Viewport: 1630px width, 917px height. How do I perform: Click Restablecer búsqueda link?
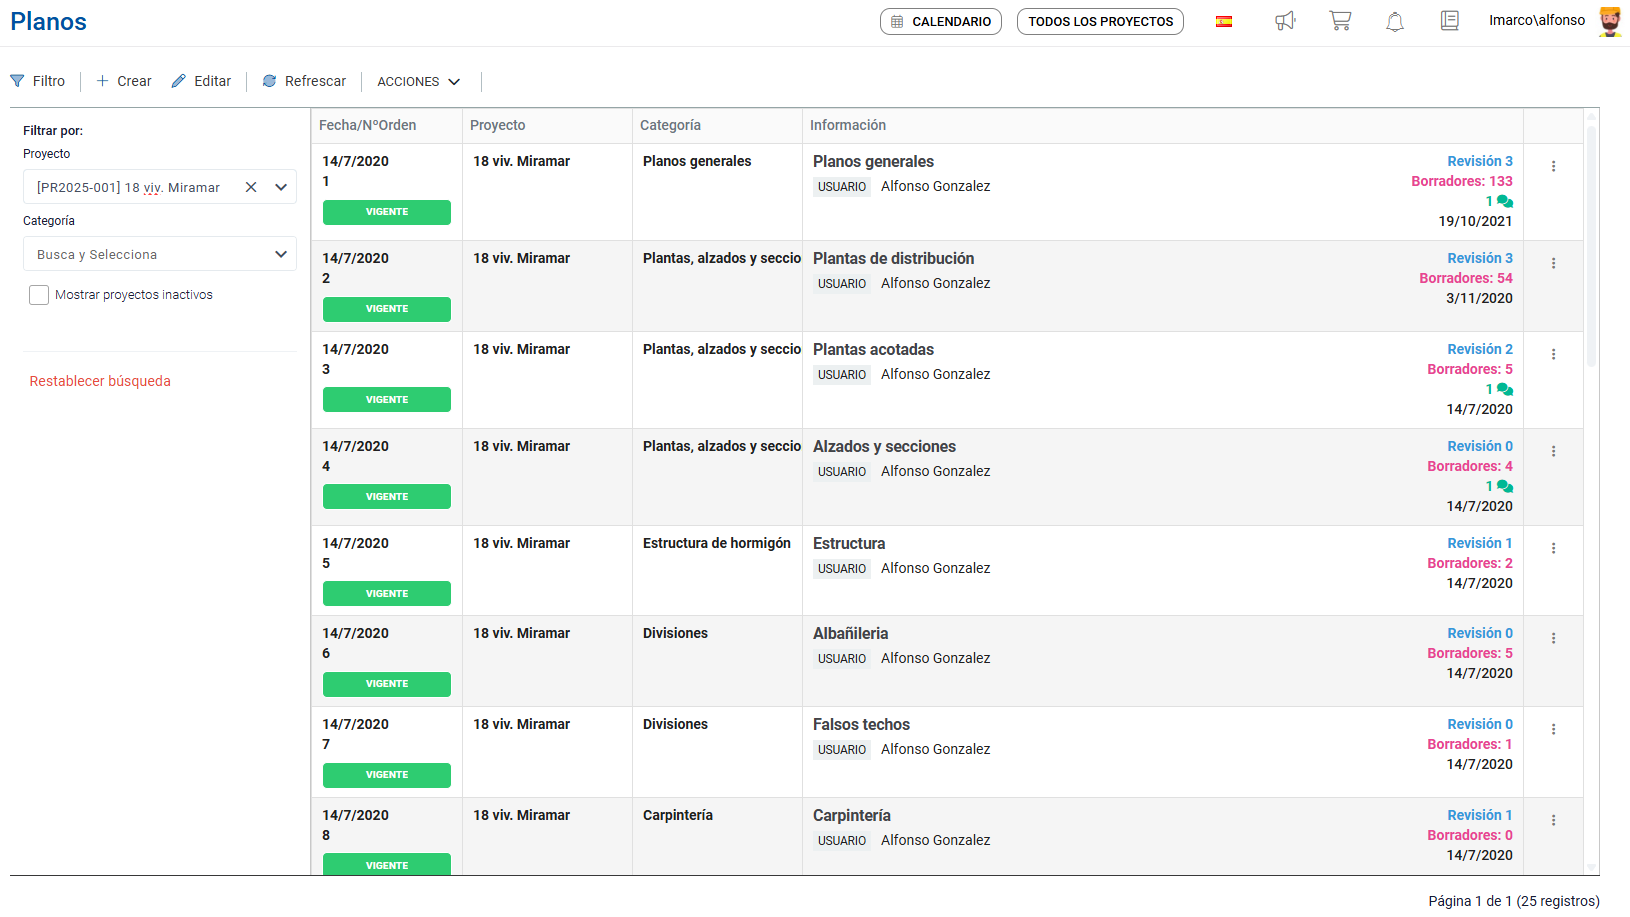click(x=100, y=381)
